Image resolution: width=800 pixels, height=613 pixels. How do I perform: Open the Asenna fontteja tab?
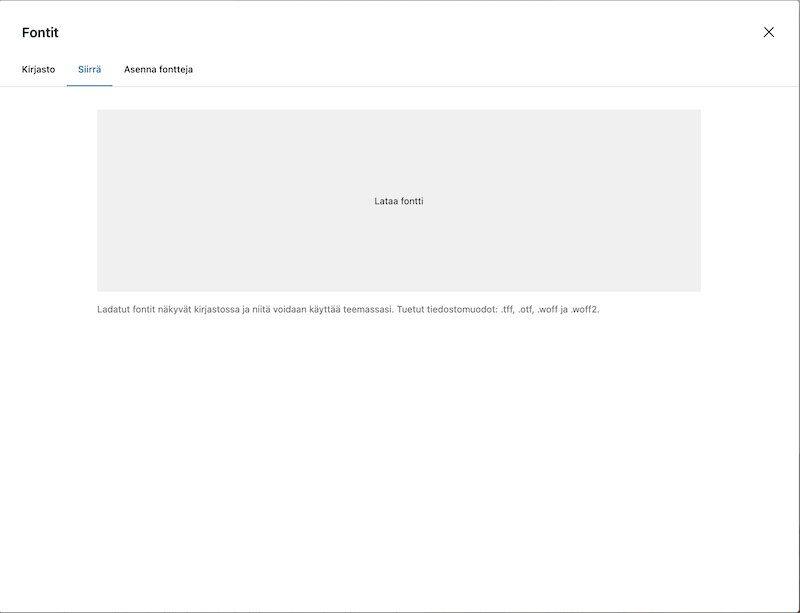pos(158,69)
